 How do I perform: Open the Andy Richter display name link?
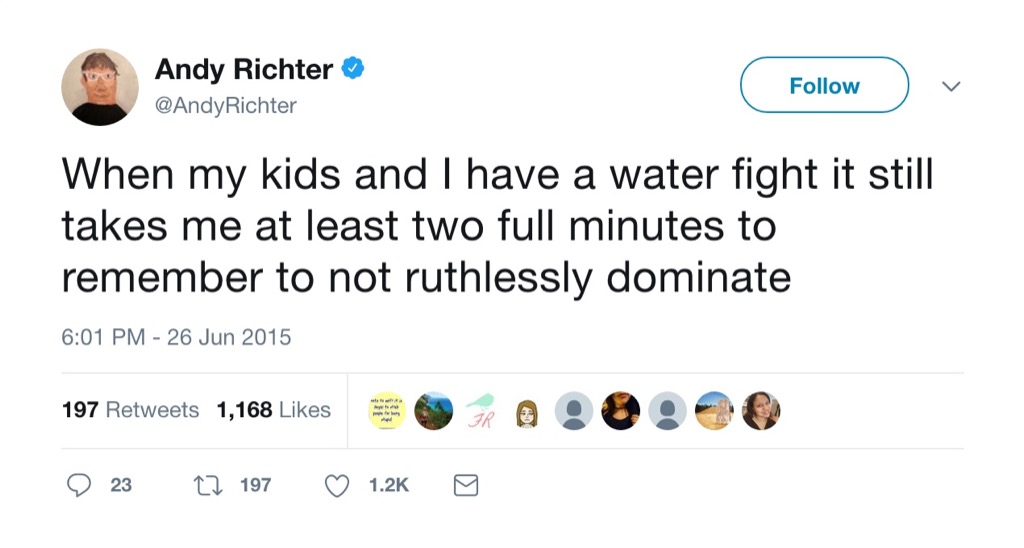point(243,69)
